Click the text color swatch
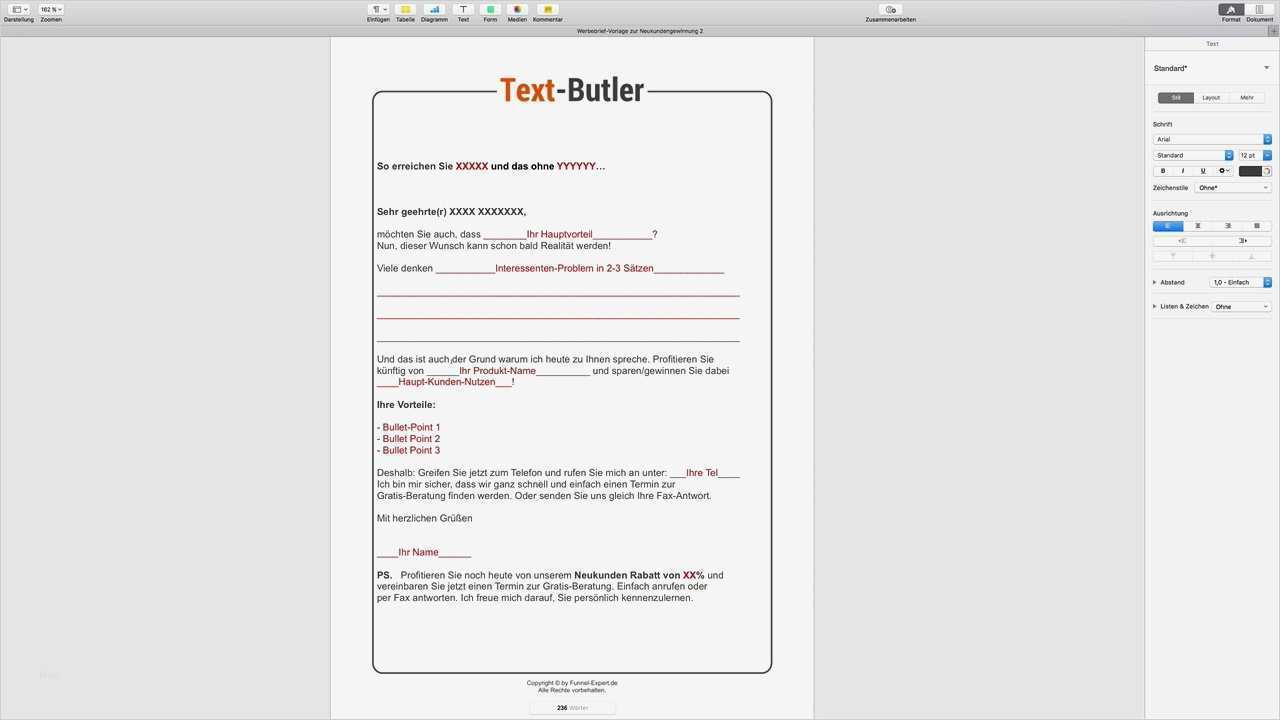Image resolution: width=1280 pixels, height=720 pixels. pyautogui.click(x=1250, y=171)
